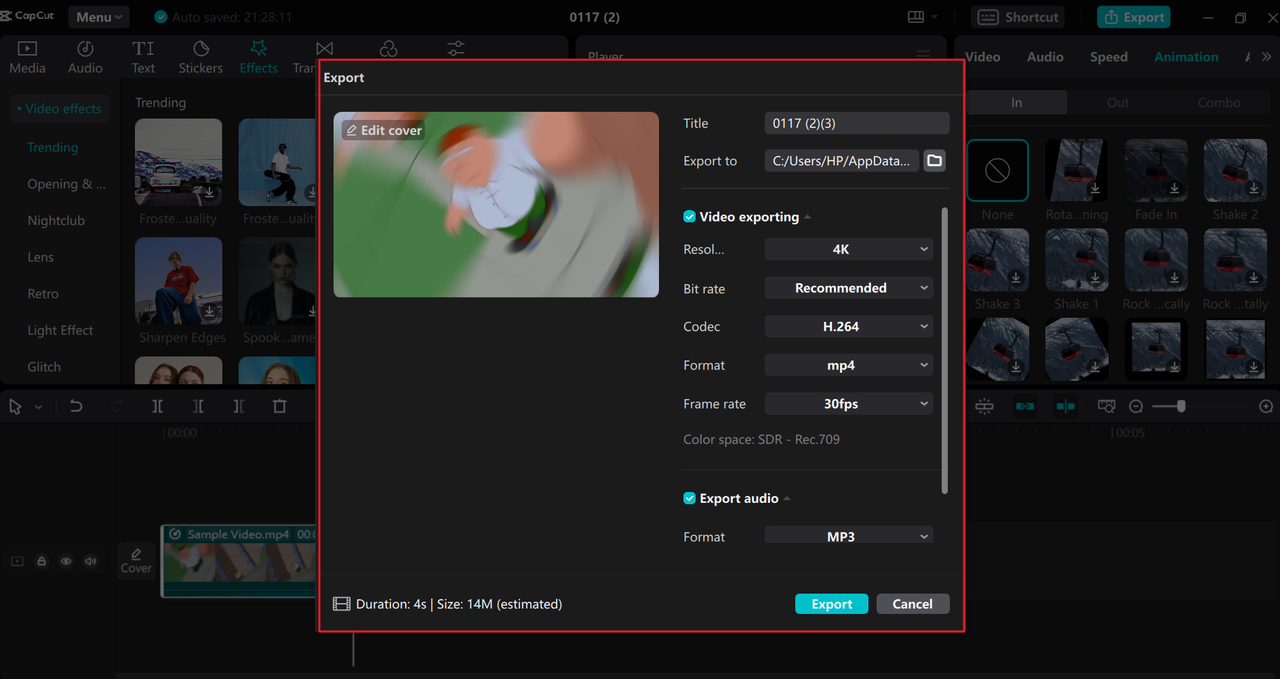Click the timeline zoom-in plus icon
Image resolution: width=1280 pixels, height=679 pixels.
pyautogui.click(x=1266, y=406)
